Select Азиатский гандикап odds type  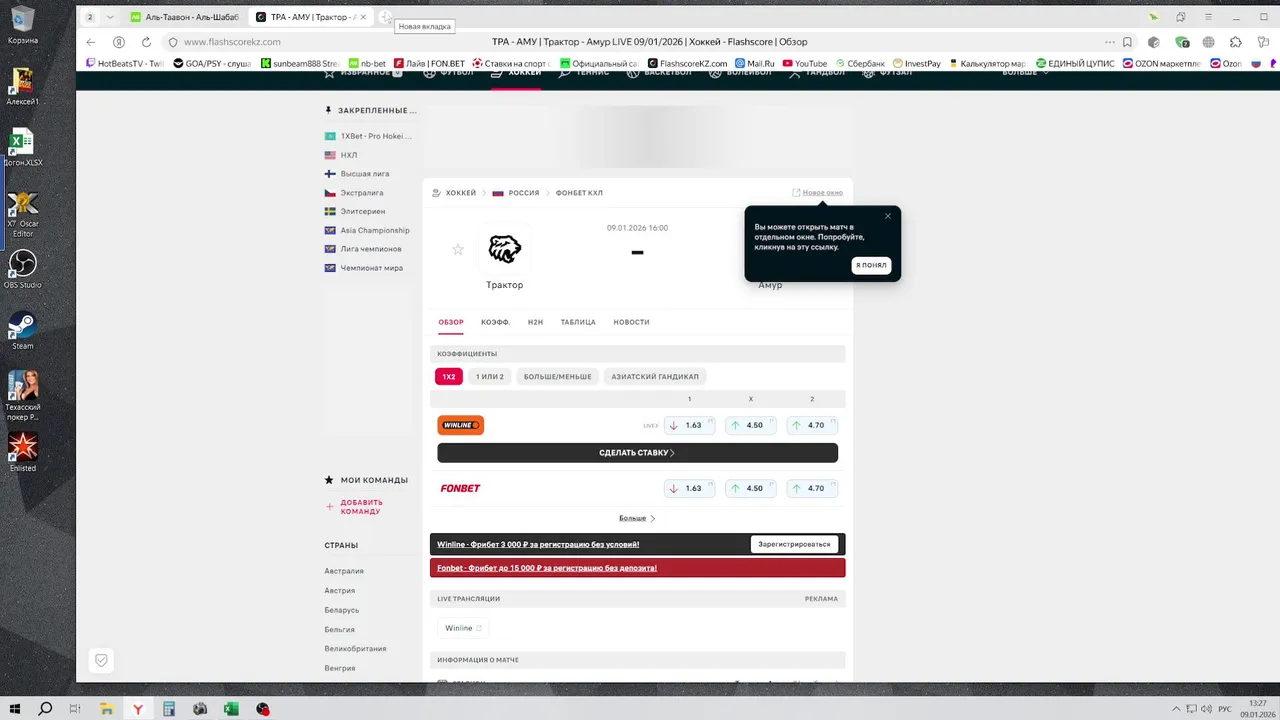(x=655, y=377)
